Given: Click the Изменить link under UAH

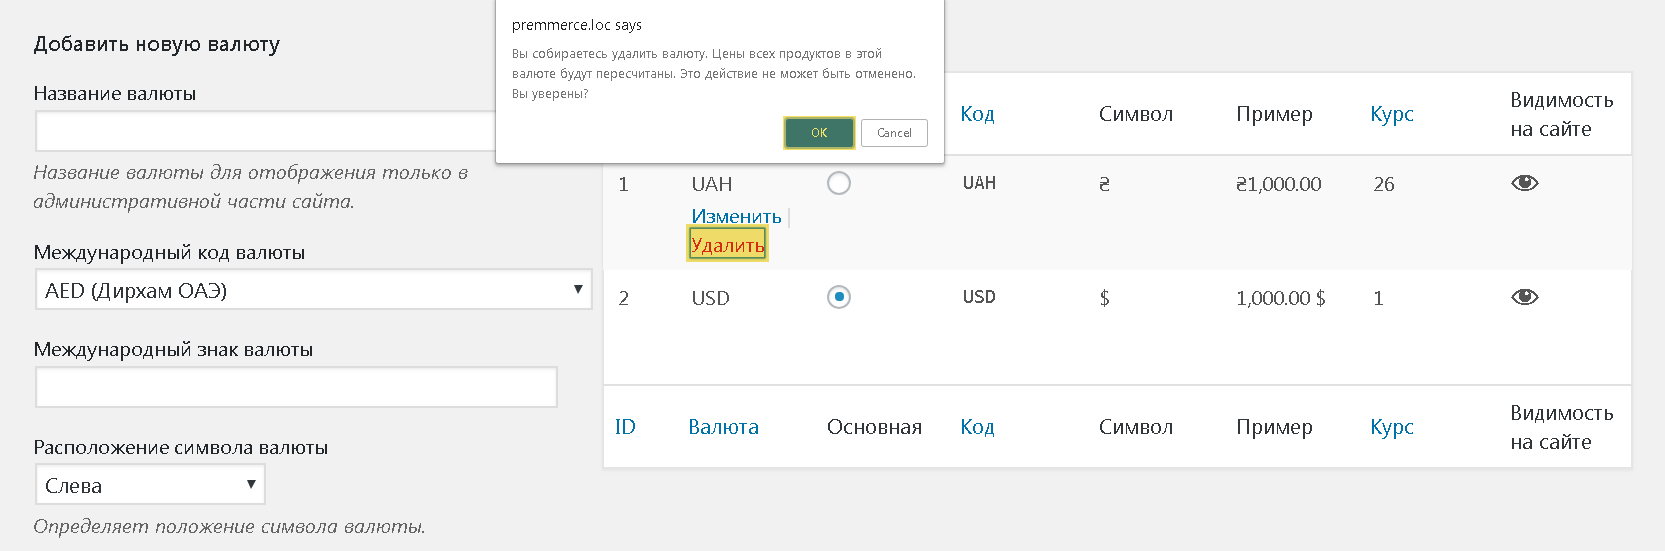Looking at the screenshot, I should 736,216.
